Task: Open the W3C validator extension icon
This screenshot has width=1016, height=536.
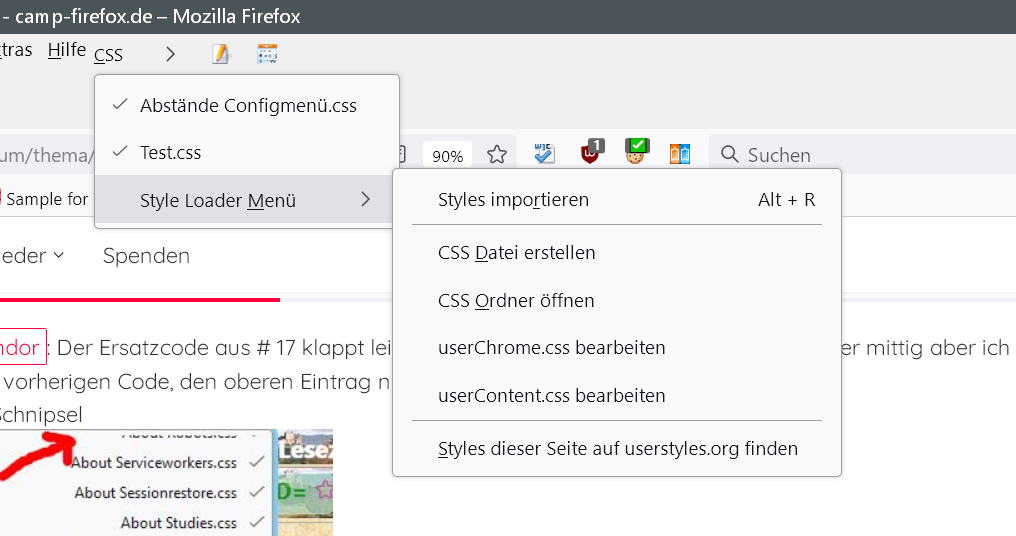Action: coord(544,153)
